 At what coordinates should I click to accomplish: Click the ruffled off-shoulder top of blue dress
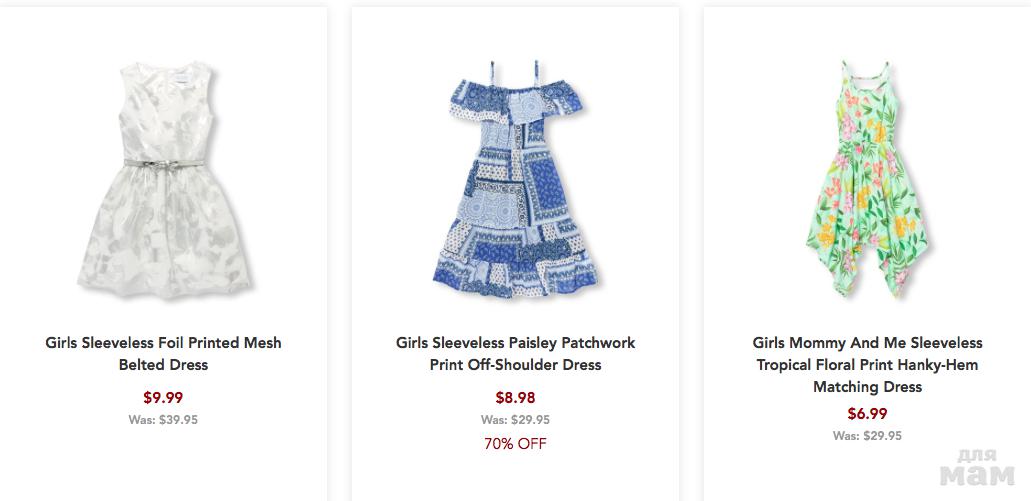[515, 100]
